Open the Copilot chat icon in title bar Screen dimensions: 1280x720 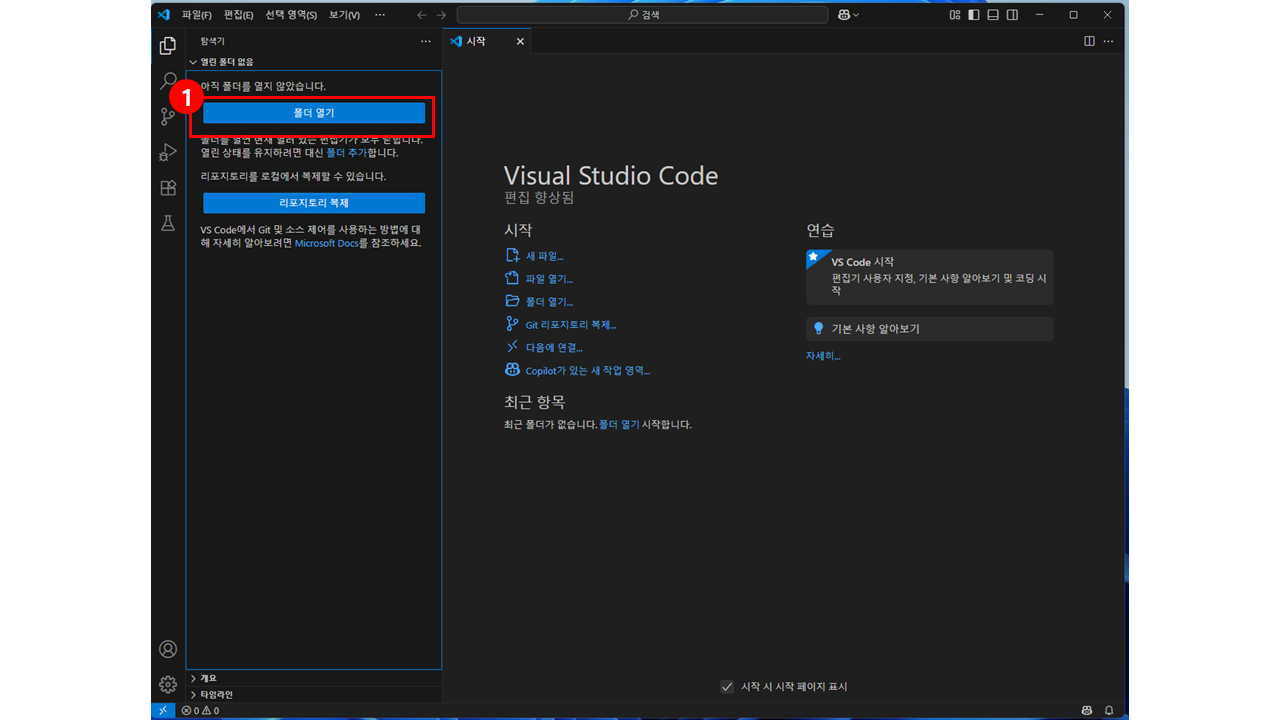[x=844, y=15]
